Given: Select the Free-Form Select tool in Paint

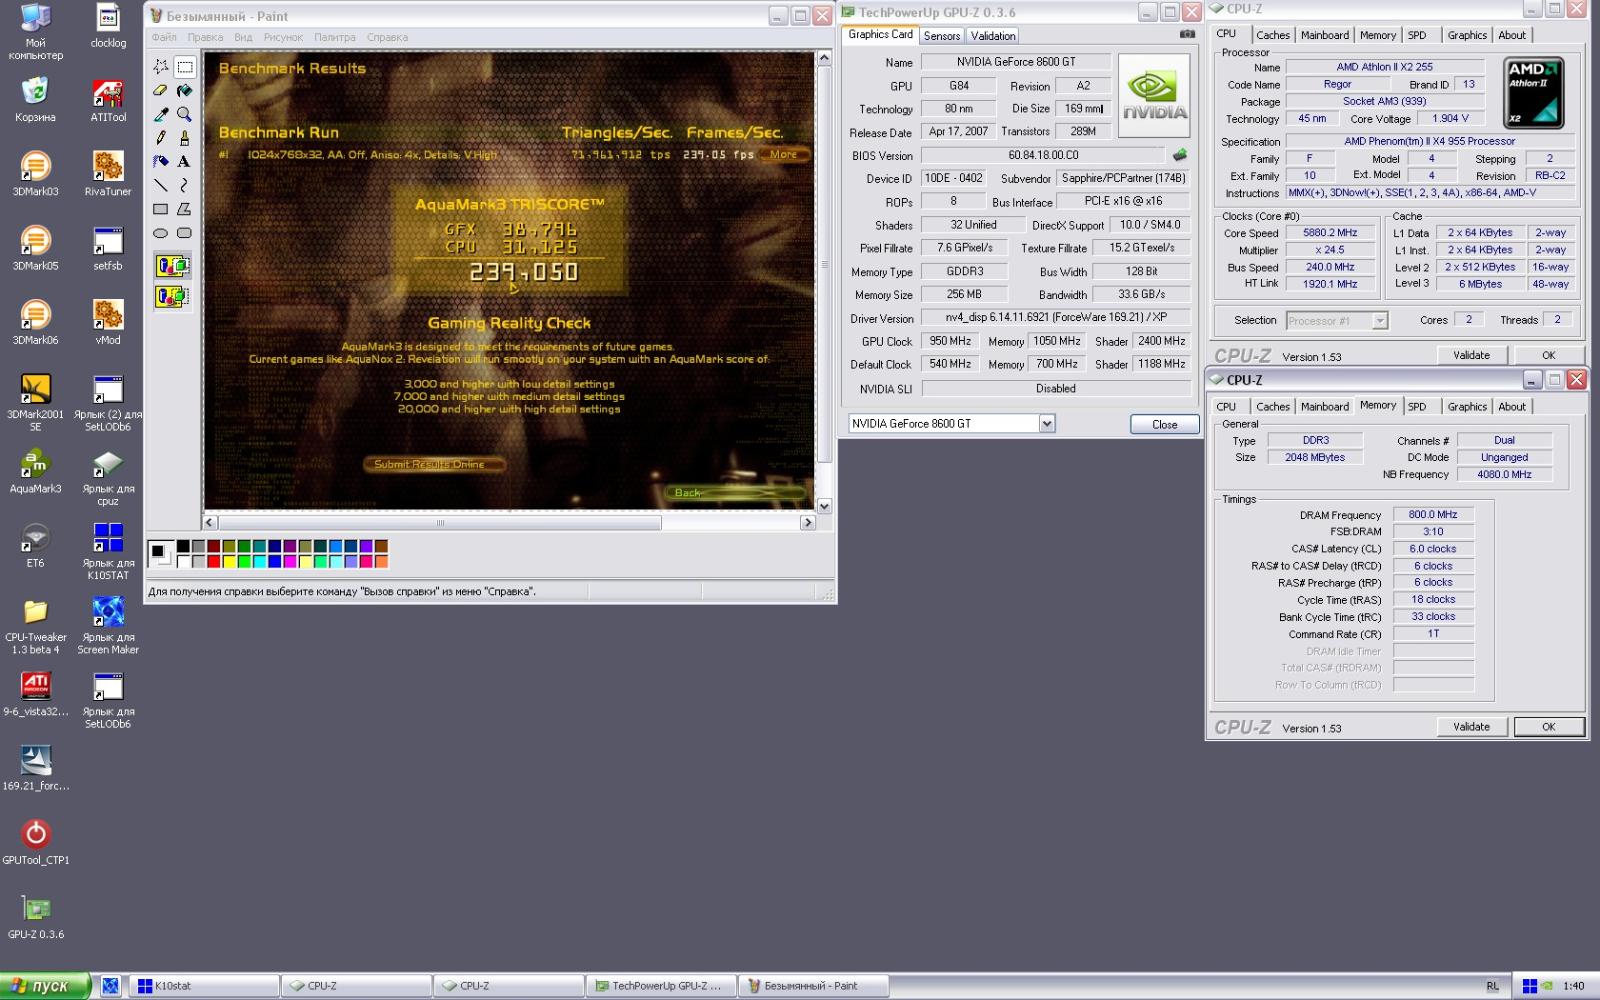Looking at the screenshot, I should 161,67.
